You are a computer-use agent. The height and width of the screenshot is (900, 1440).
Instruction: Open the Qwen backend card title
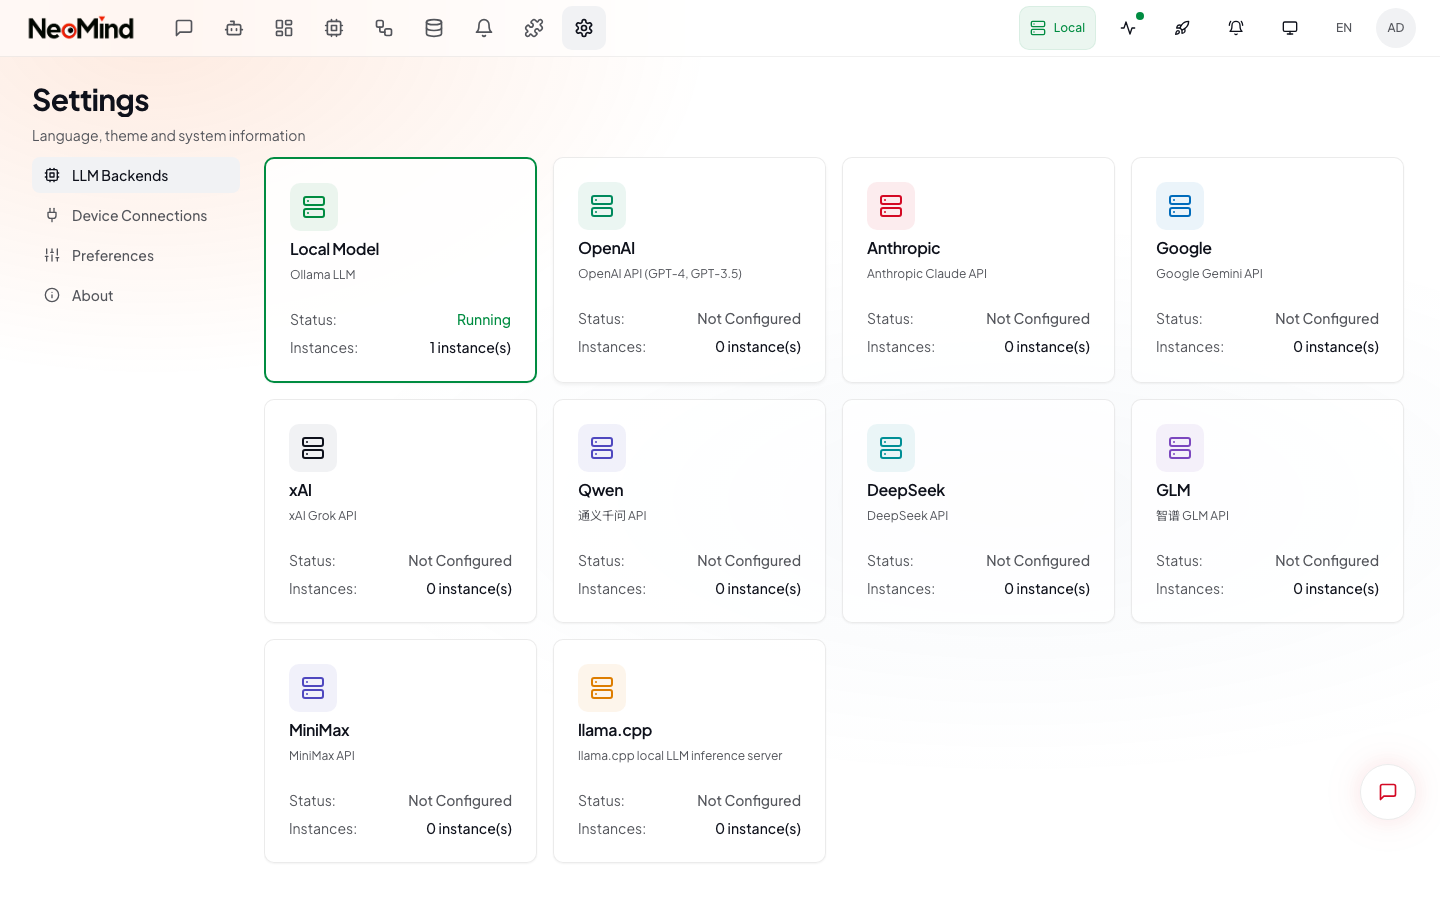(x=600, y=490)
